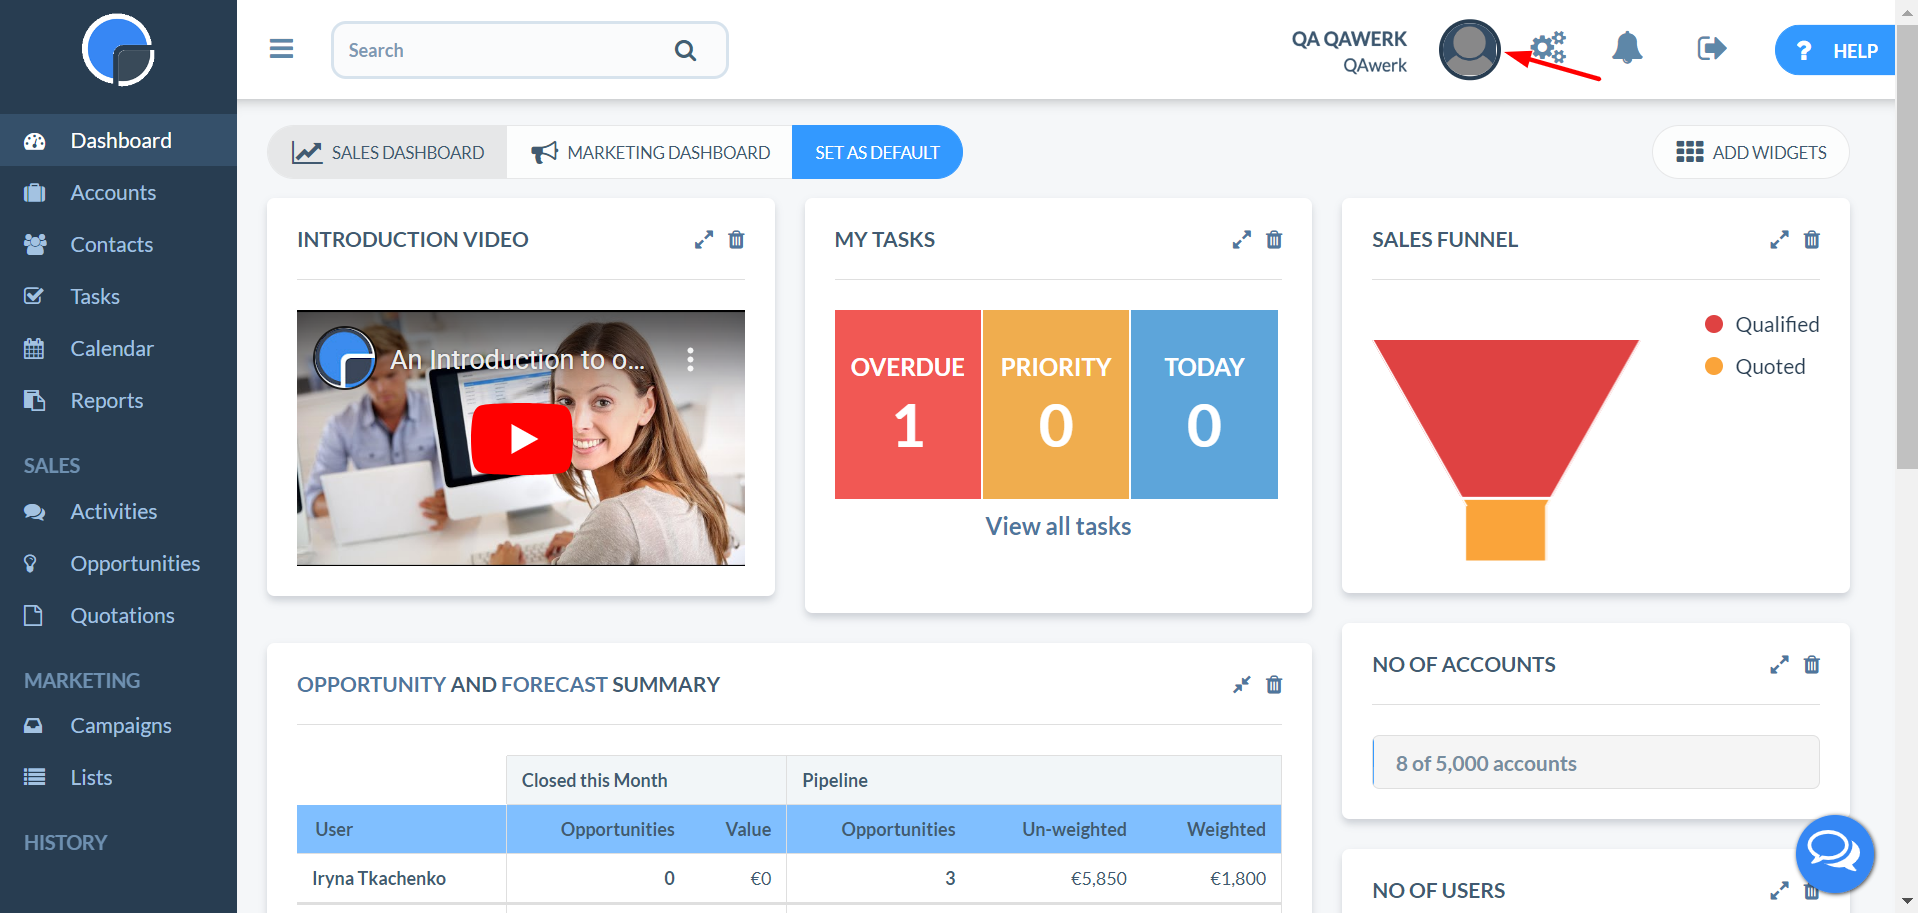The height and width of the screenshot is (913, 1918).
Task: Expand the No of Users widget
Action: click(x=1779, y=891)
